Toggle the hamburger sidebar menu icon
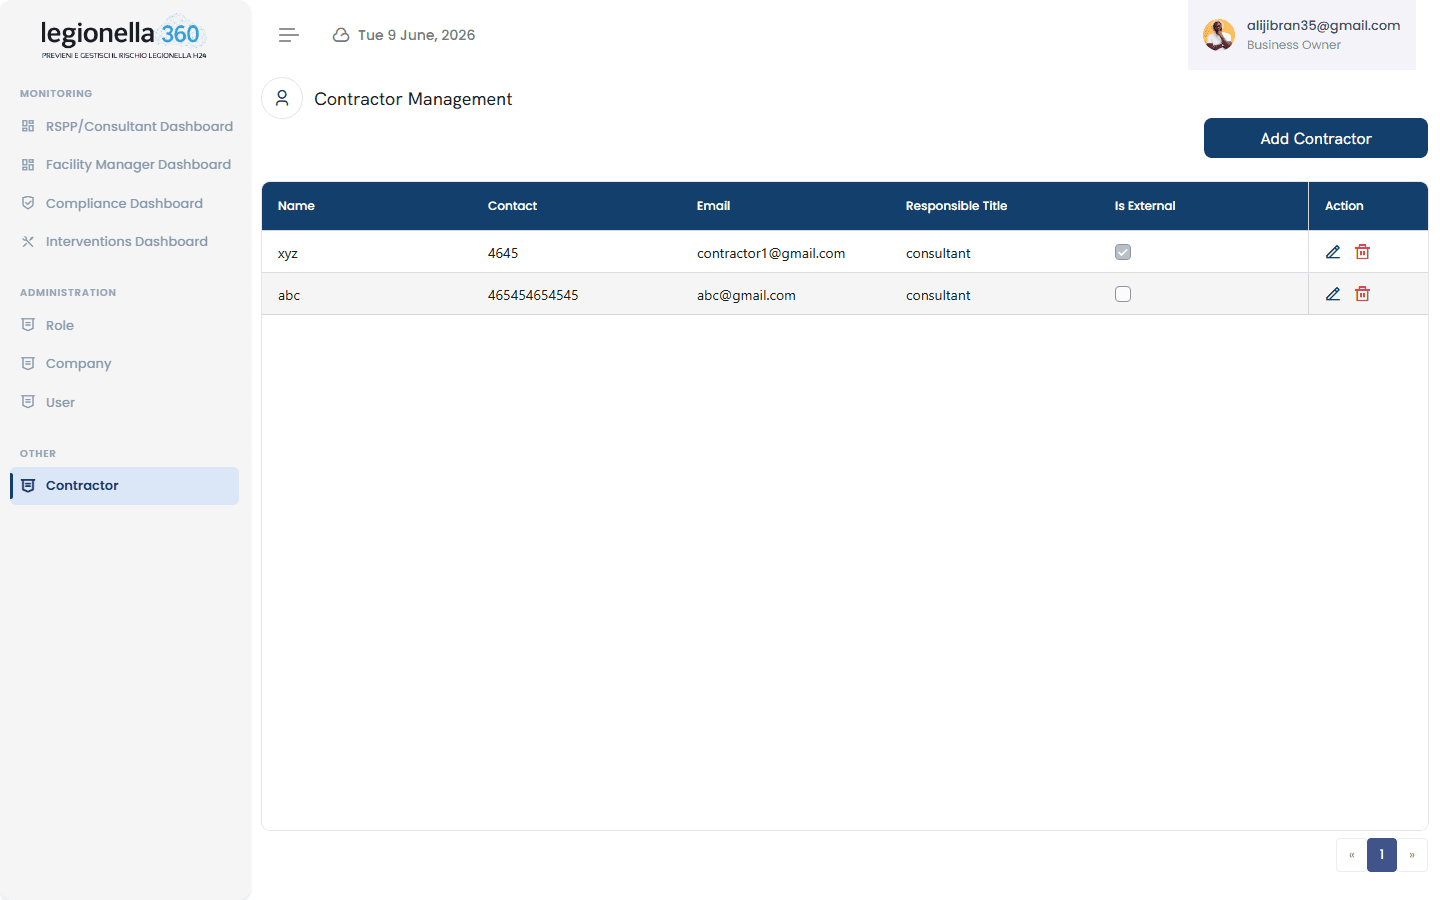This screenshot has width=1440, height=900. click(289, 35)
